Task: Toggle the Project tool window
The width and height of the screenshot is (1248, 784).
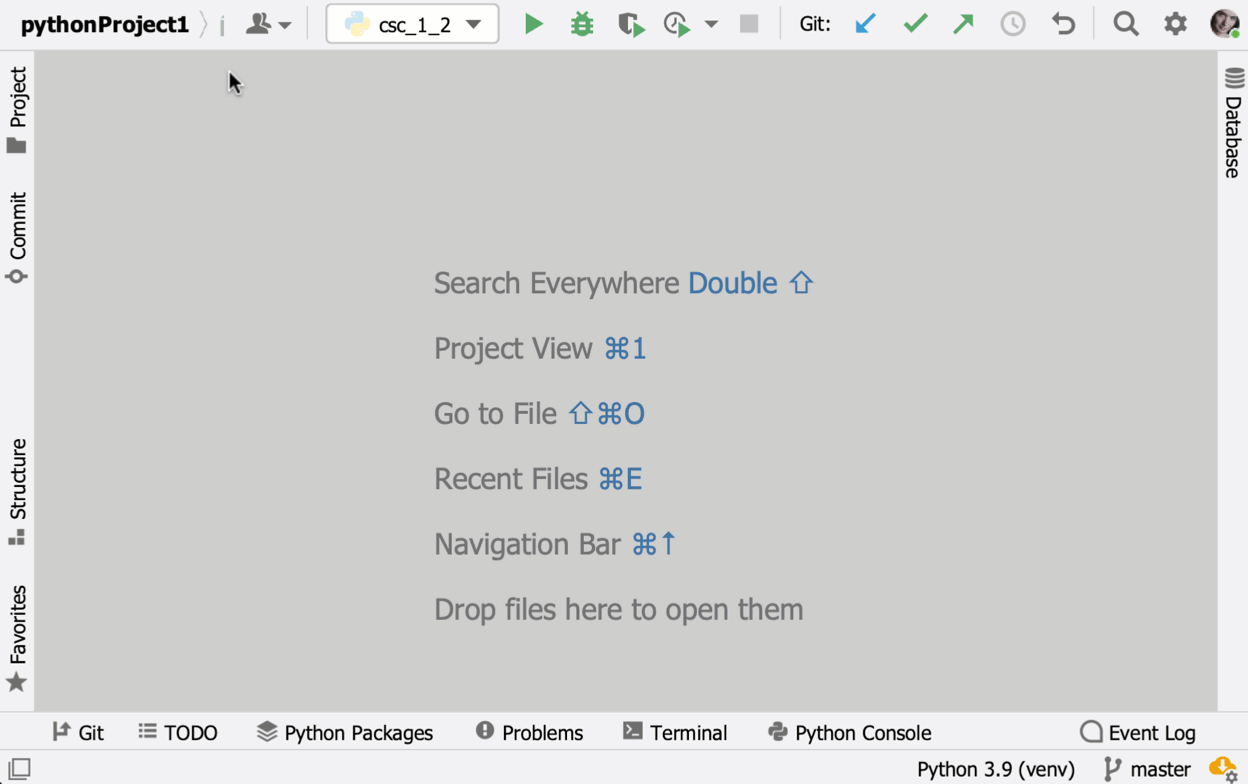Action: pyautogui.click(x=17, y=110)
